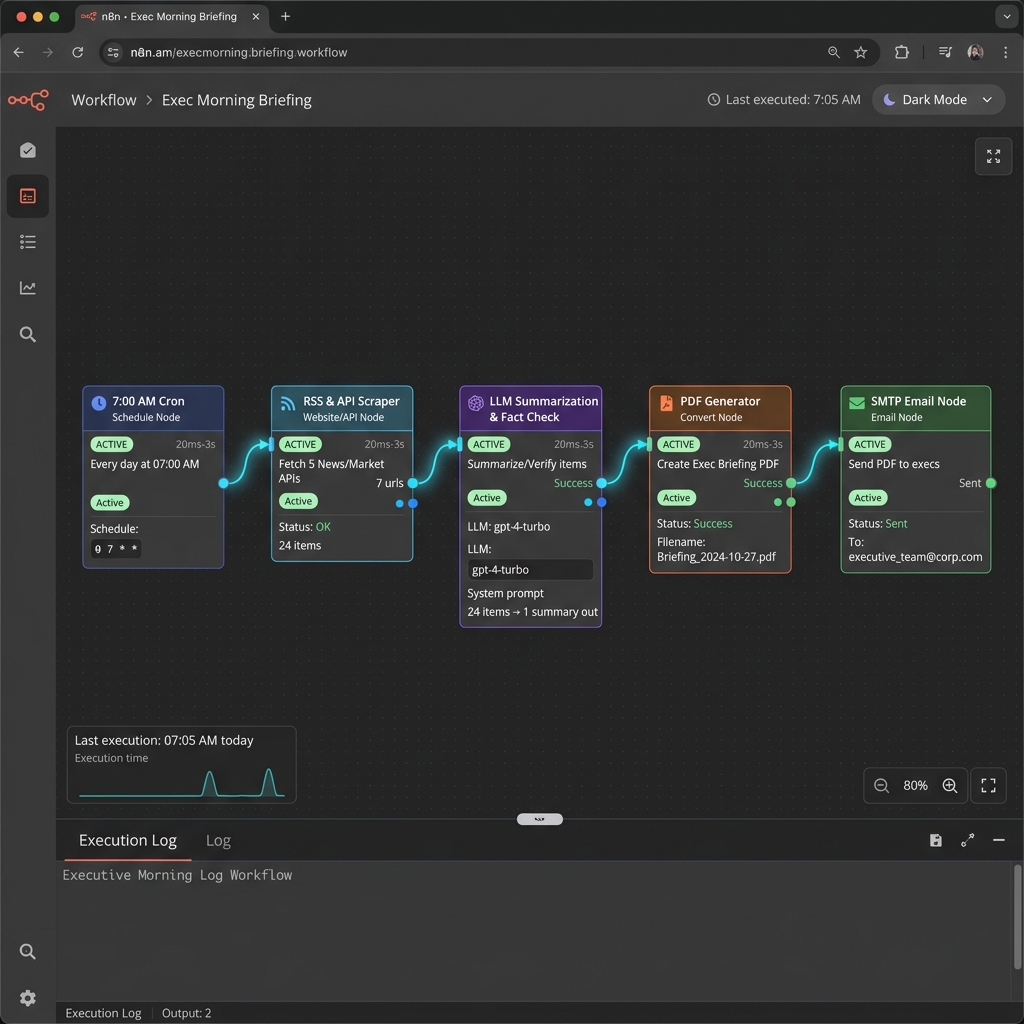Viewport: 1024px width, 1024px height.
Task: Toggle ACTIVE badge on PDF Generator node
Action: click(x=679, y=444)
